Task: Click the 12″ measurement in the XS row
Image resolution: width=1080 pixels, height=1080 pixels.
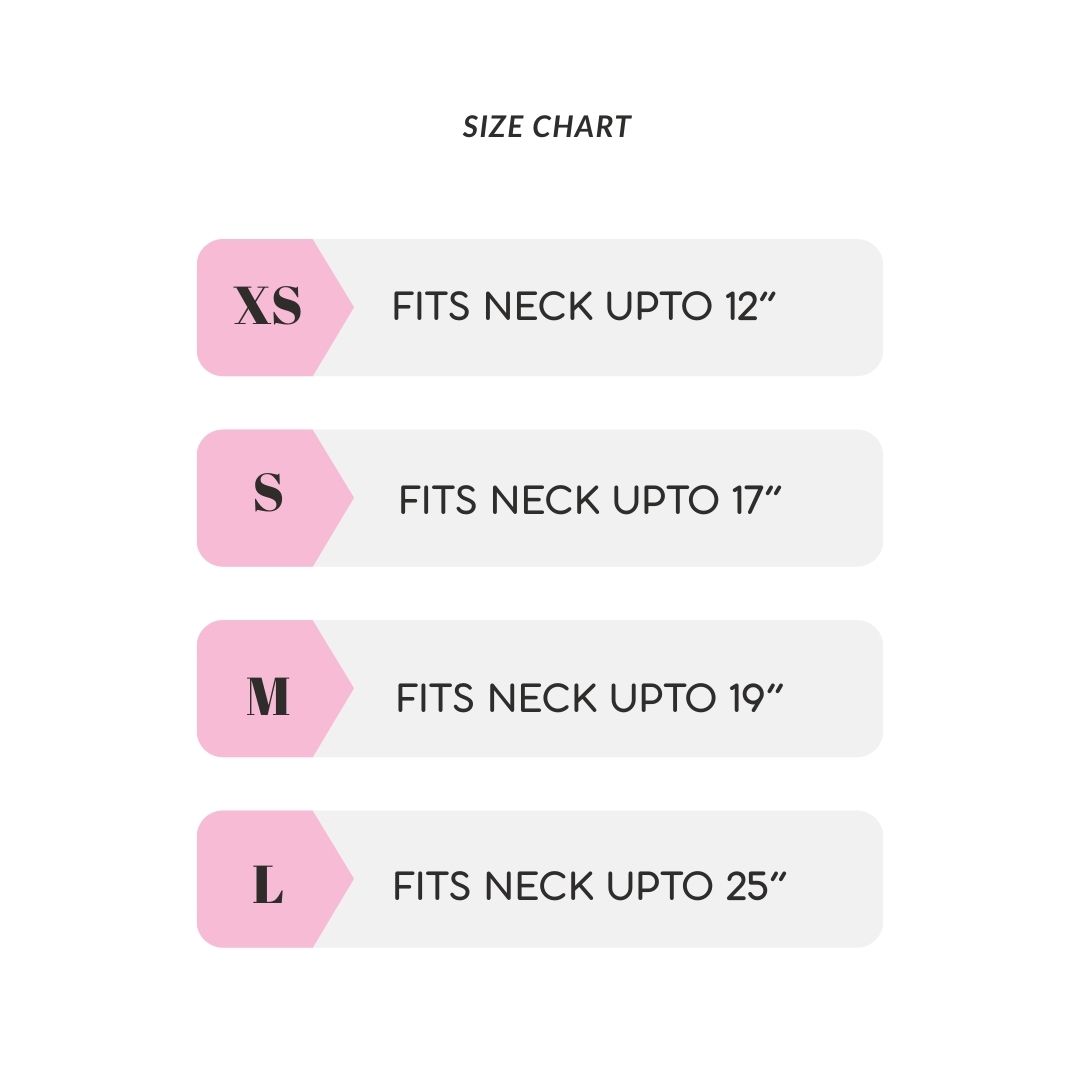Action: pos(752,307)
